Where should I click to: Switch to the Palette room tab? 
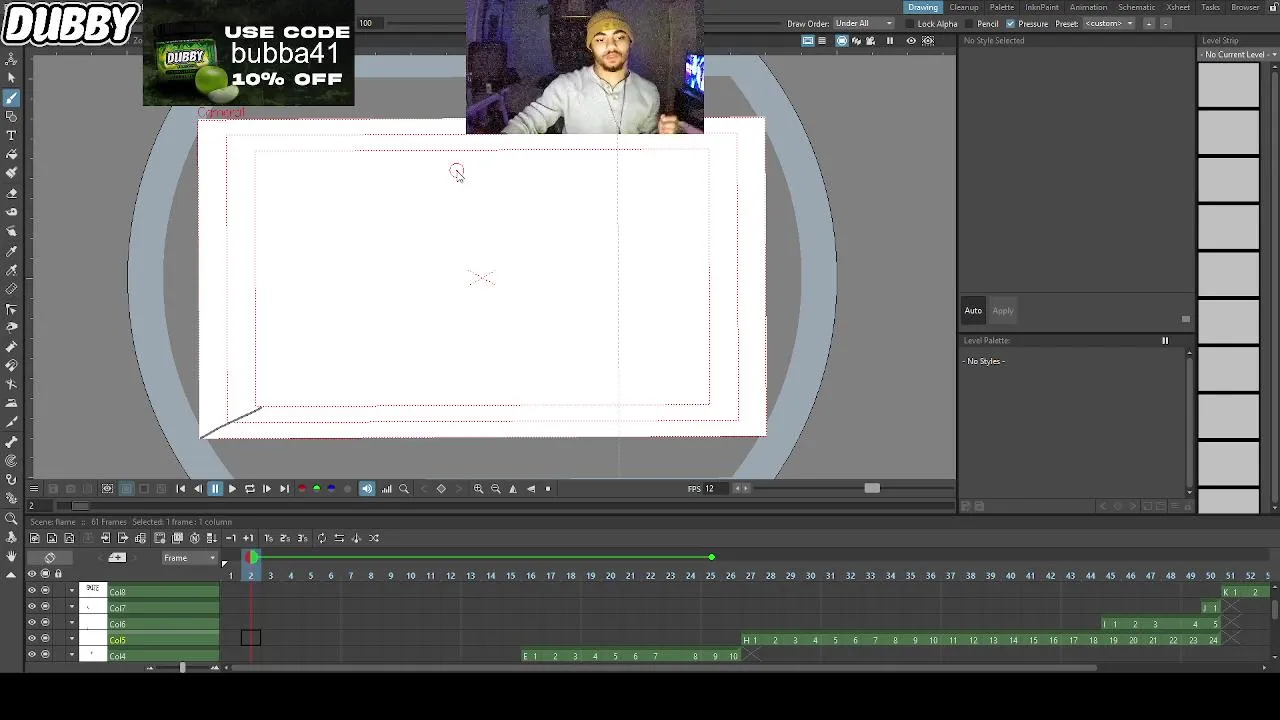coord(1002,7)
